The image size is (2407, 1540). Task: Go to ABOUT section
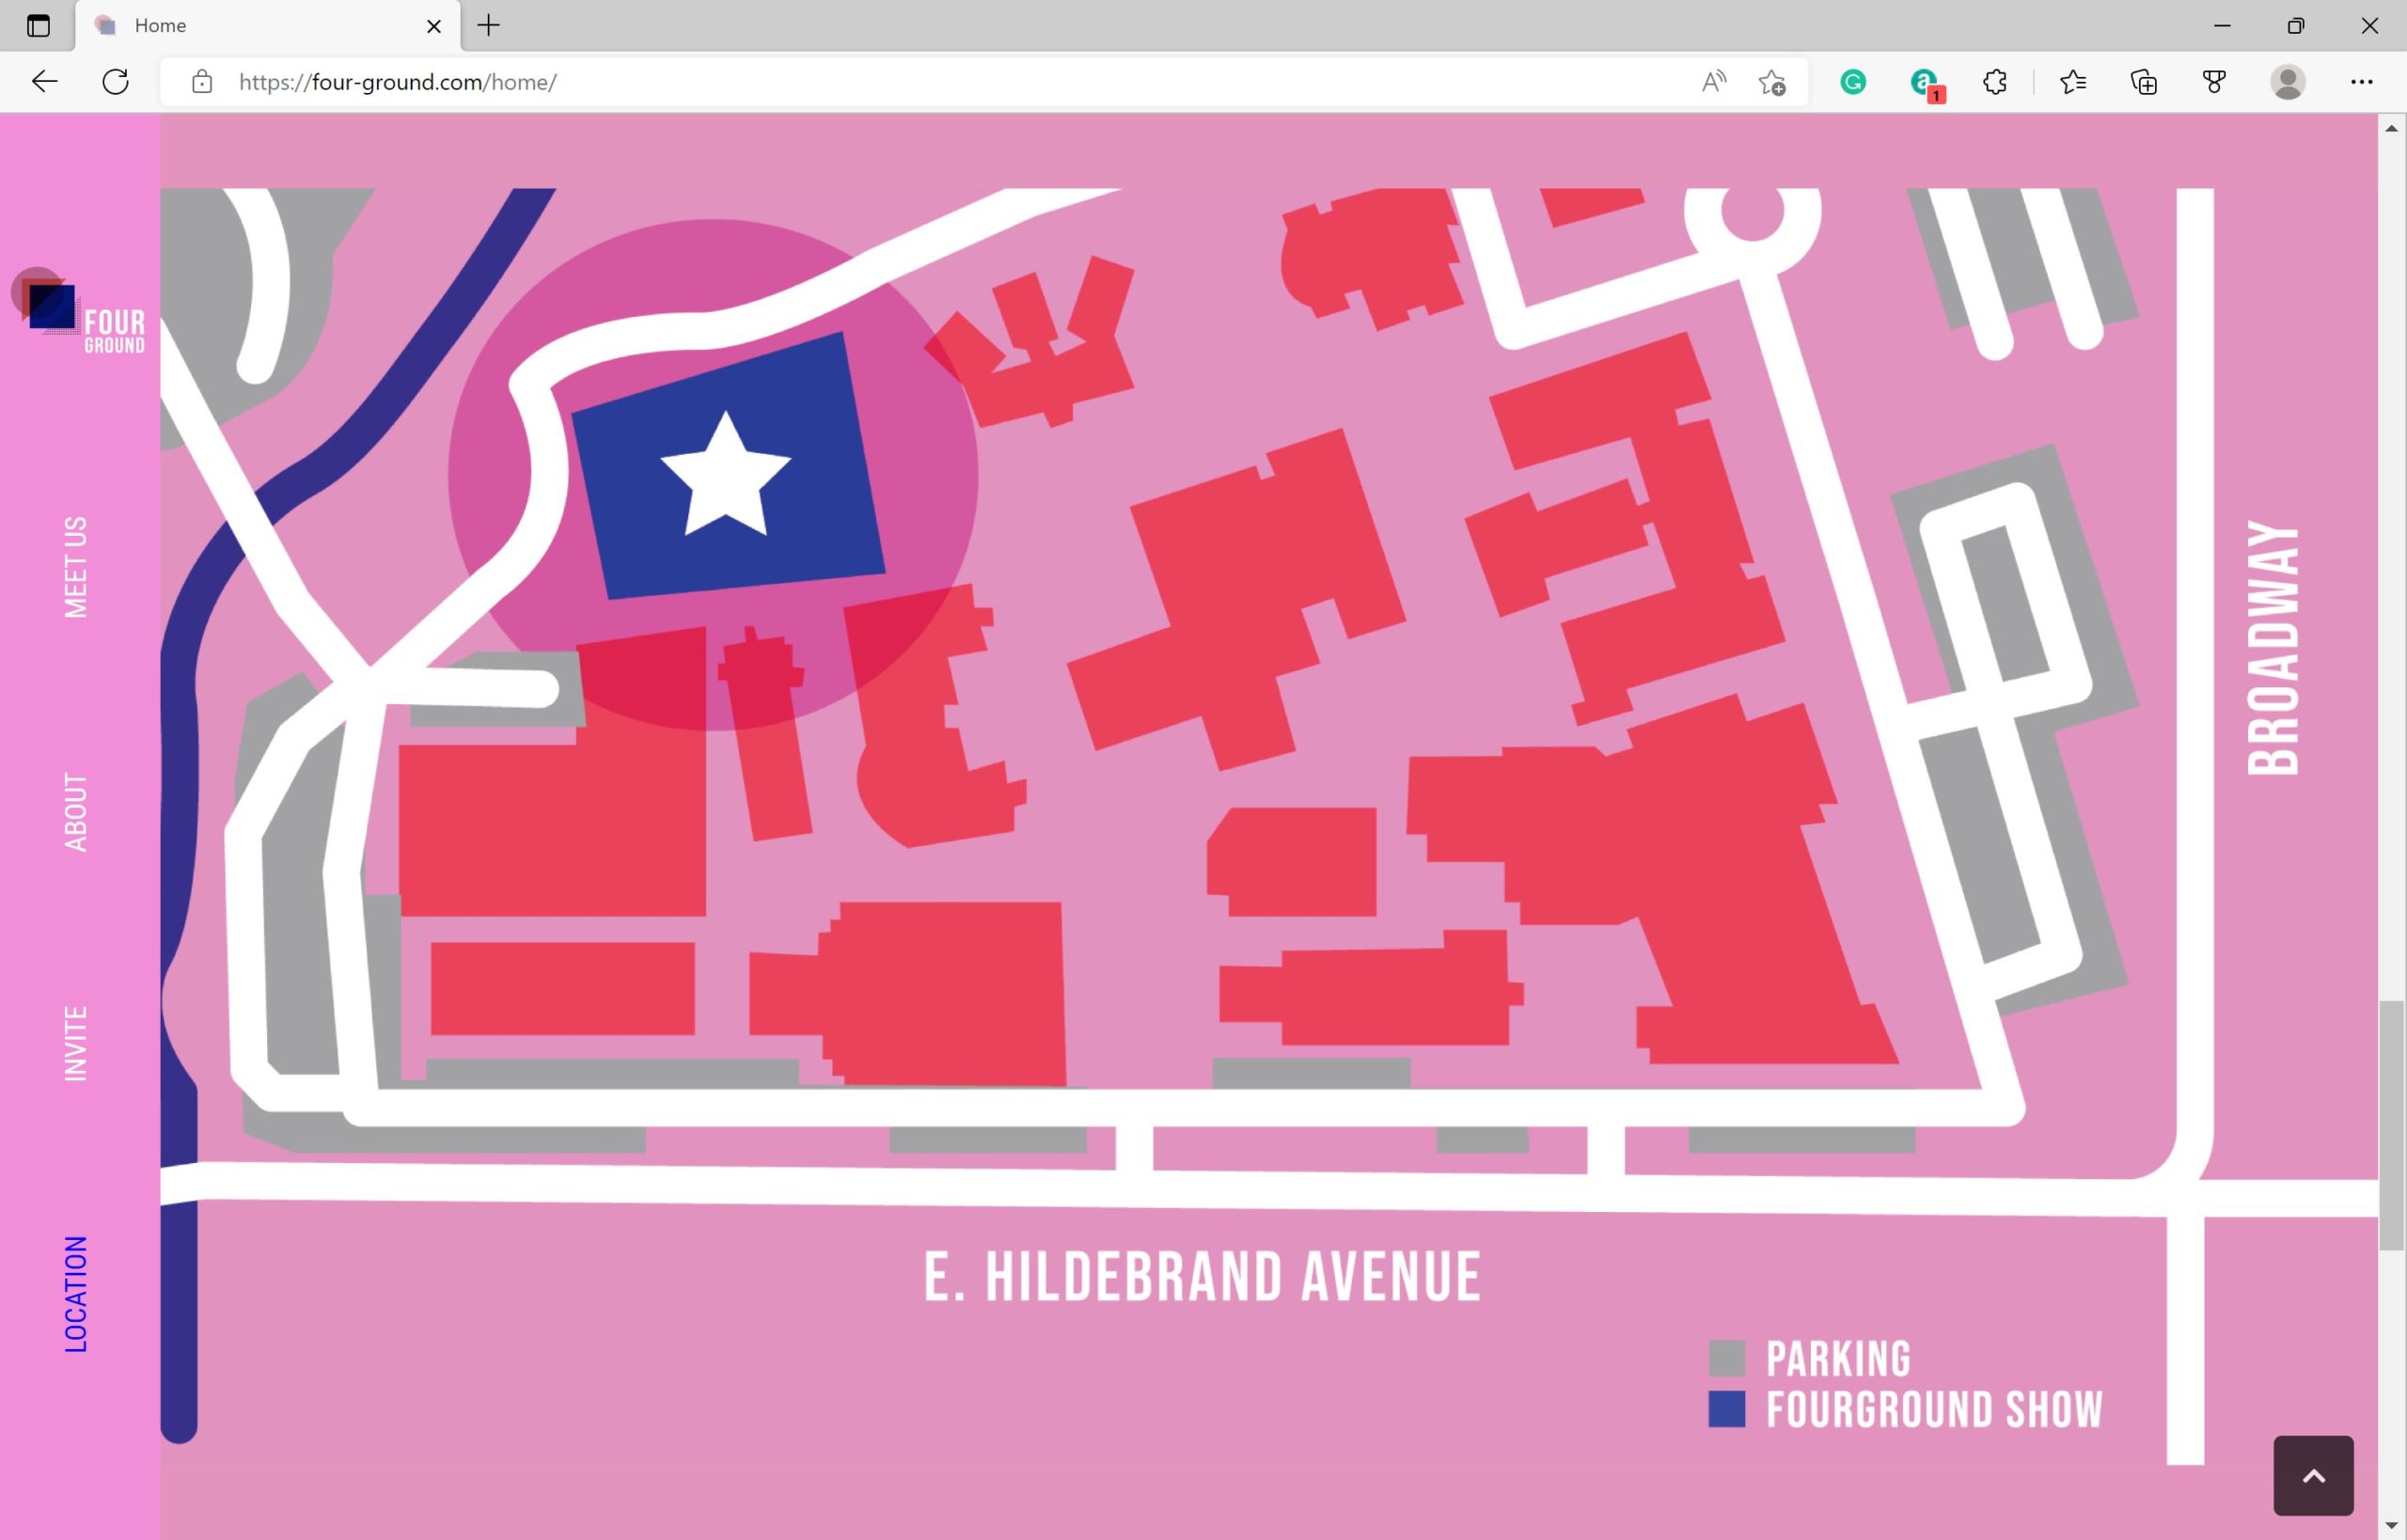point(76,812)
